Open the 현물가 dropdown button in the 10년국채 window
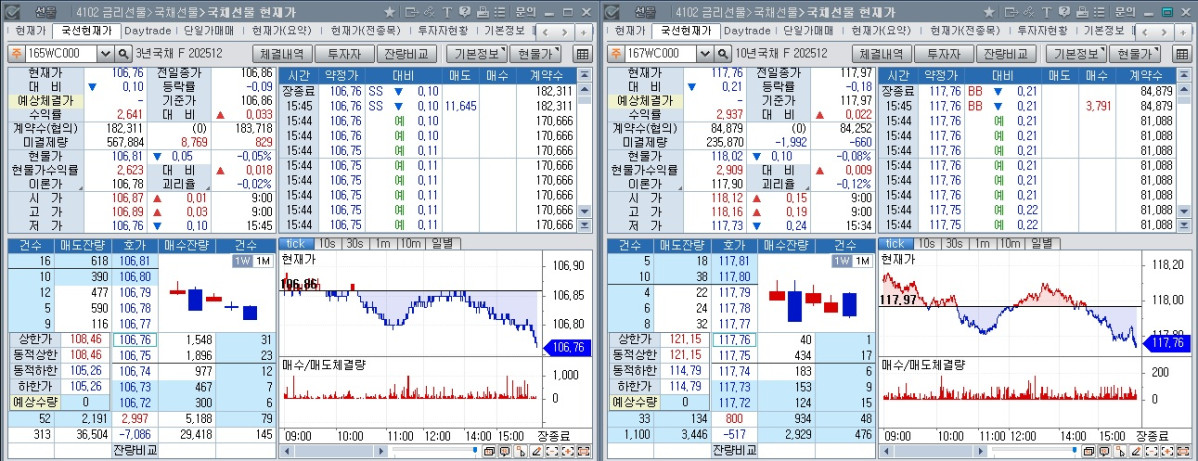Image resolution: width=1198 pixels, height=461 pixels. 1134,54
